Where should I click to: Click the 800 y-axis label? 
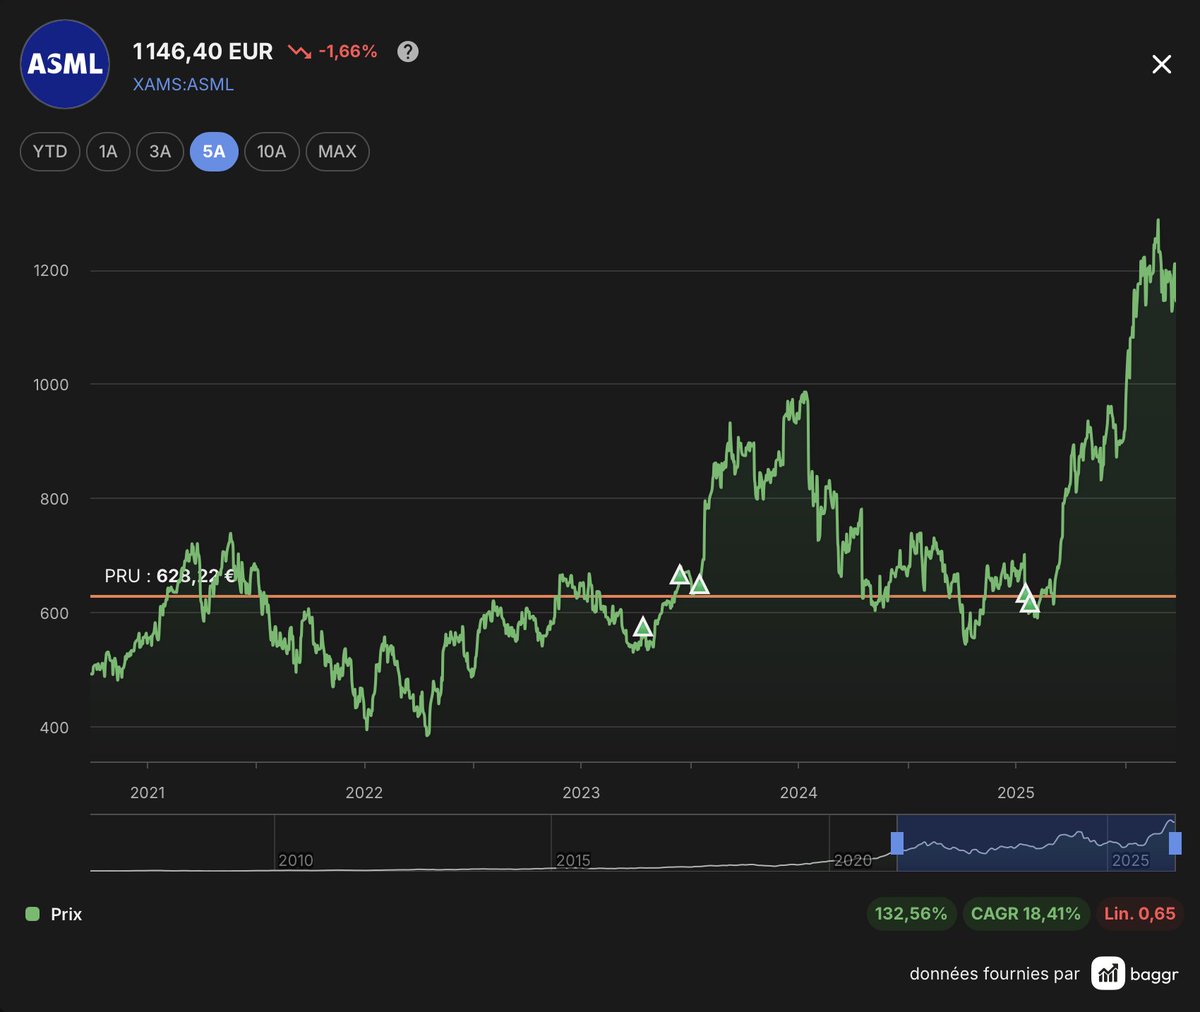point(54,499)
